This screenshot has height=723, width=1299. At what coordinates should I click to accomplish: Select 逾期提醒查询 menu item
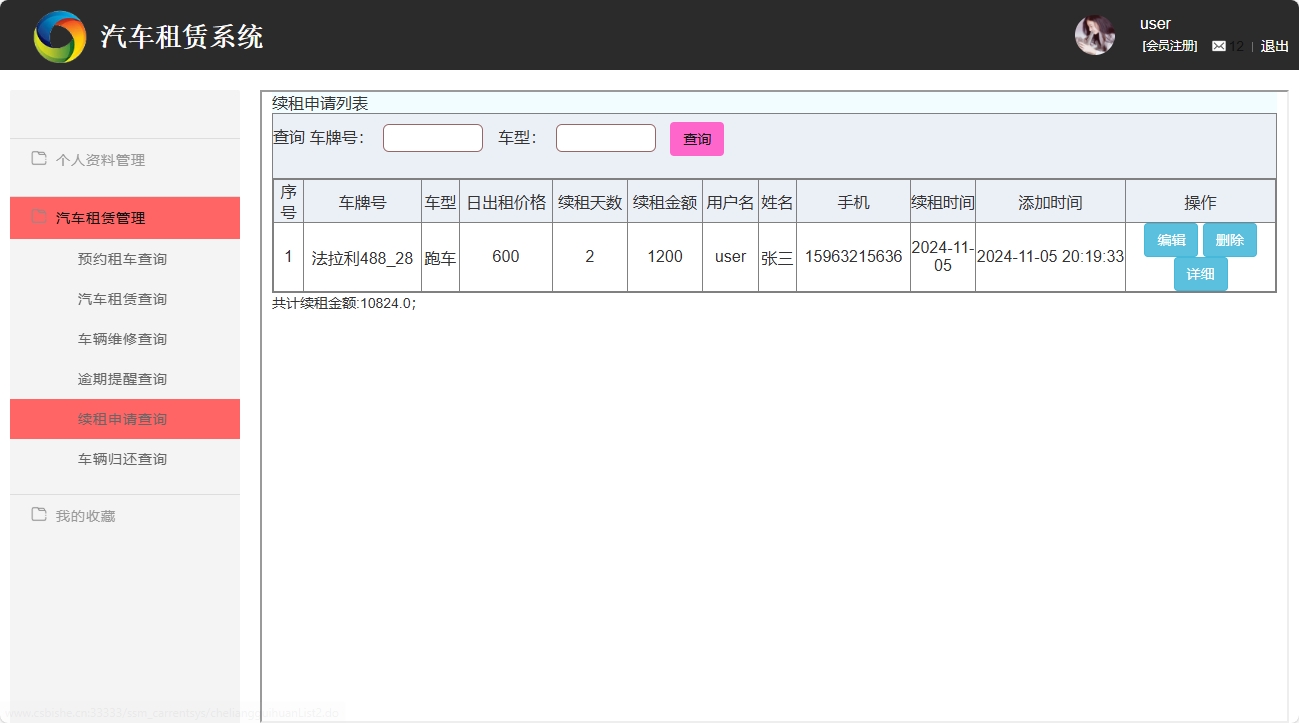[122, 379]
